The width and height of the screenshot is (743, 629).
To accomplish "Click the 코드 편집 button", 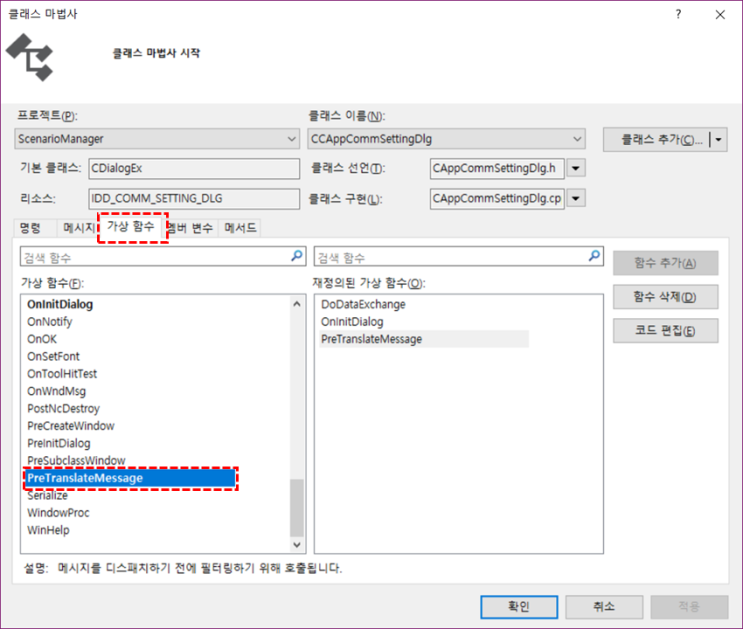I will (x=665, y=330).
